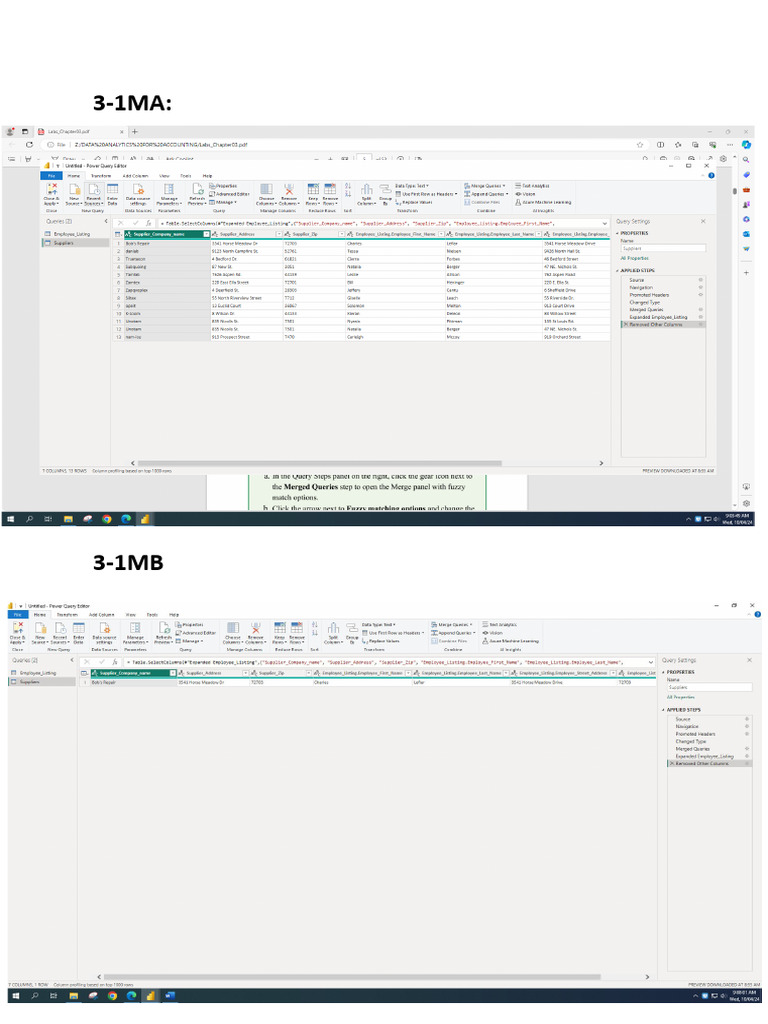Open Supplier_Address column filter arrow in 3-1MA
The width and height of the screenshot is (768, 1024).
[279, 234]
